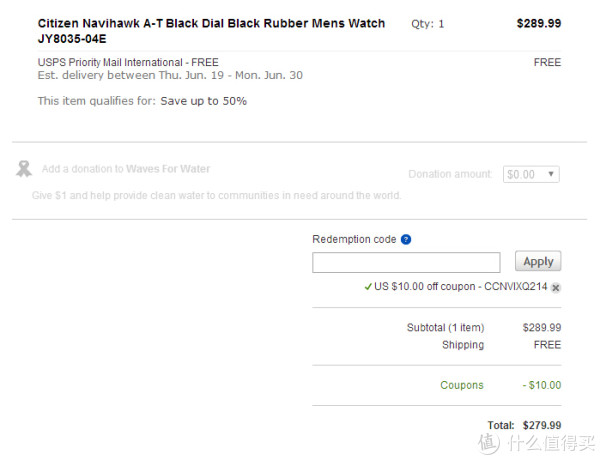Viewport: 600px width, 460px height.
Task: Click USPS Priority Mail International shipping text
Action: point(128,62)
